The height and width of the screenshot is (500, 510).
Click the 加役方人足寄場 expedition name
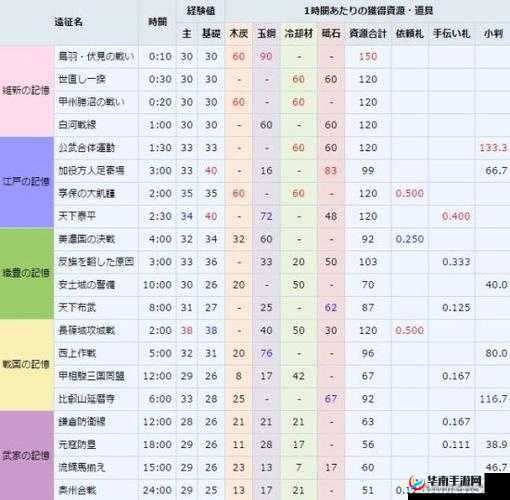pyautogui.click(x=92, y=171)
